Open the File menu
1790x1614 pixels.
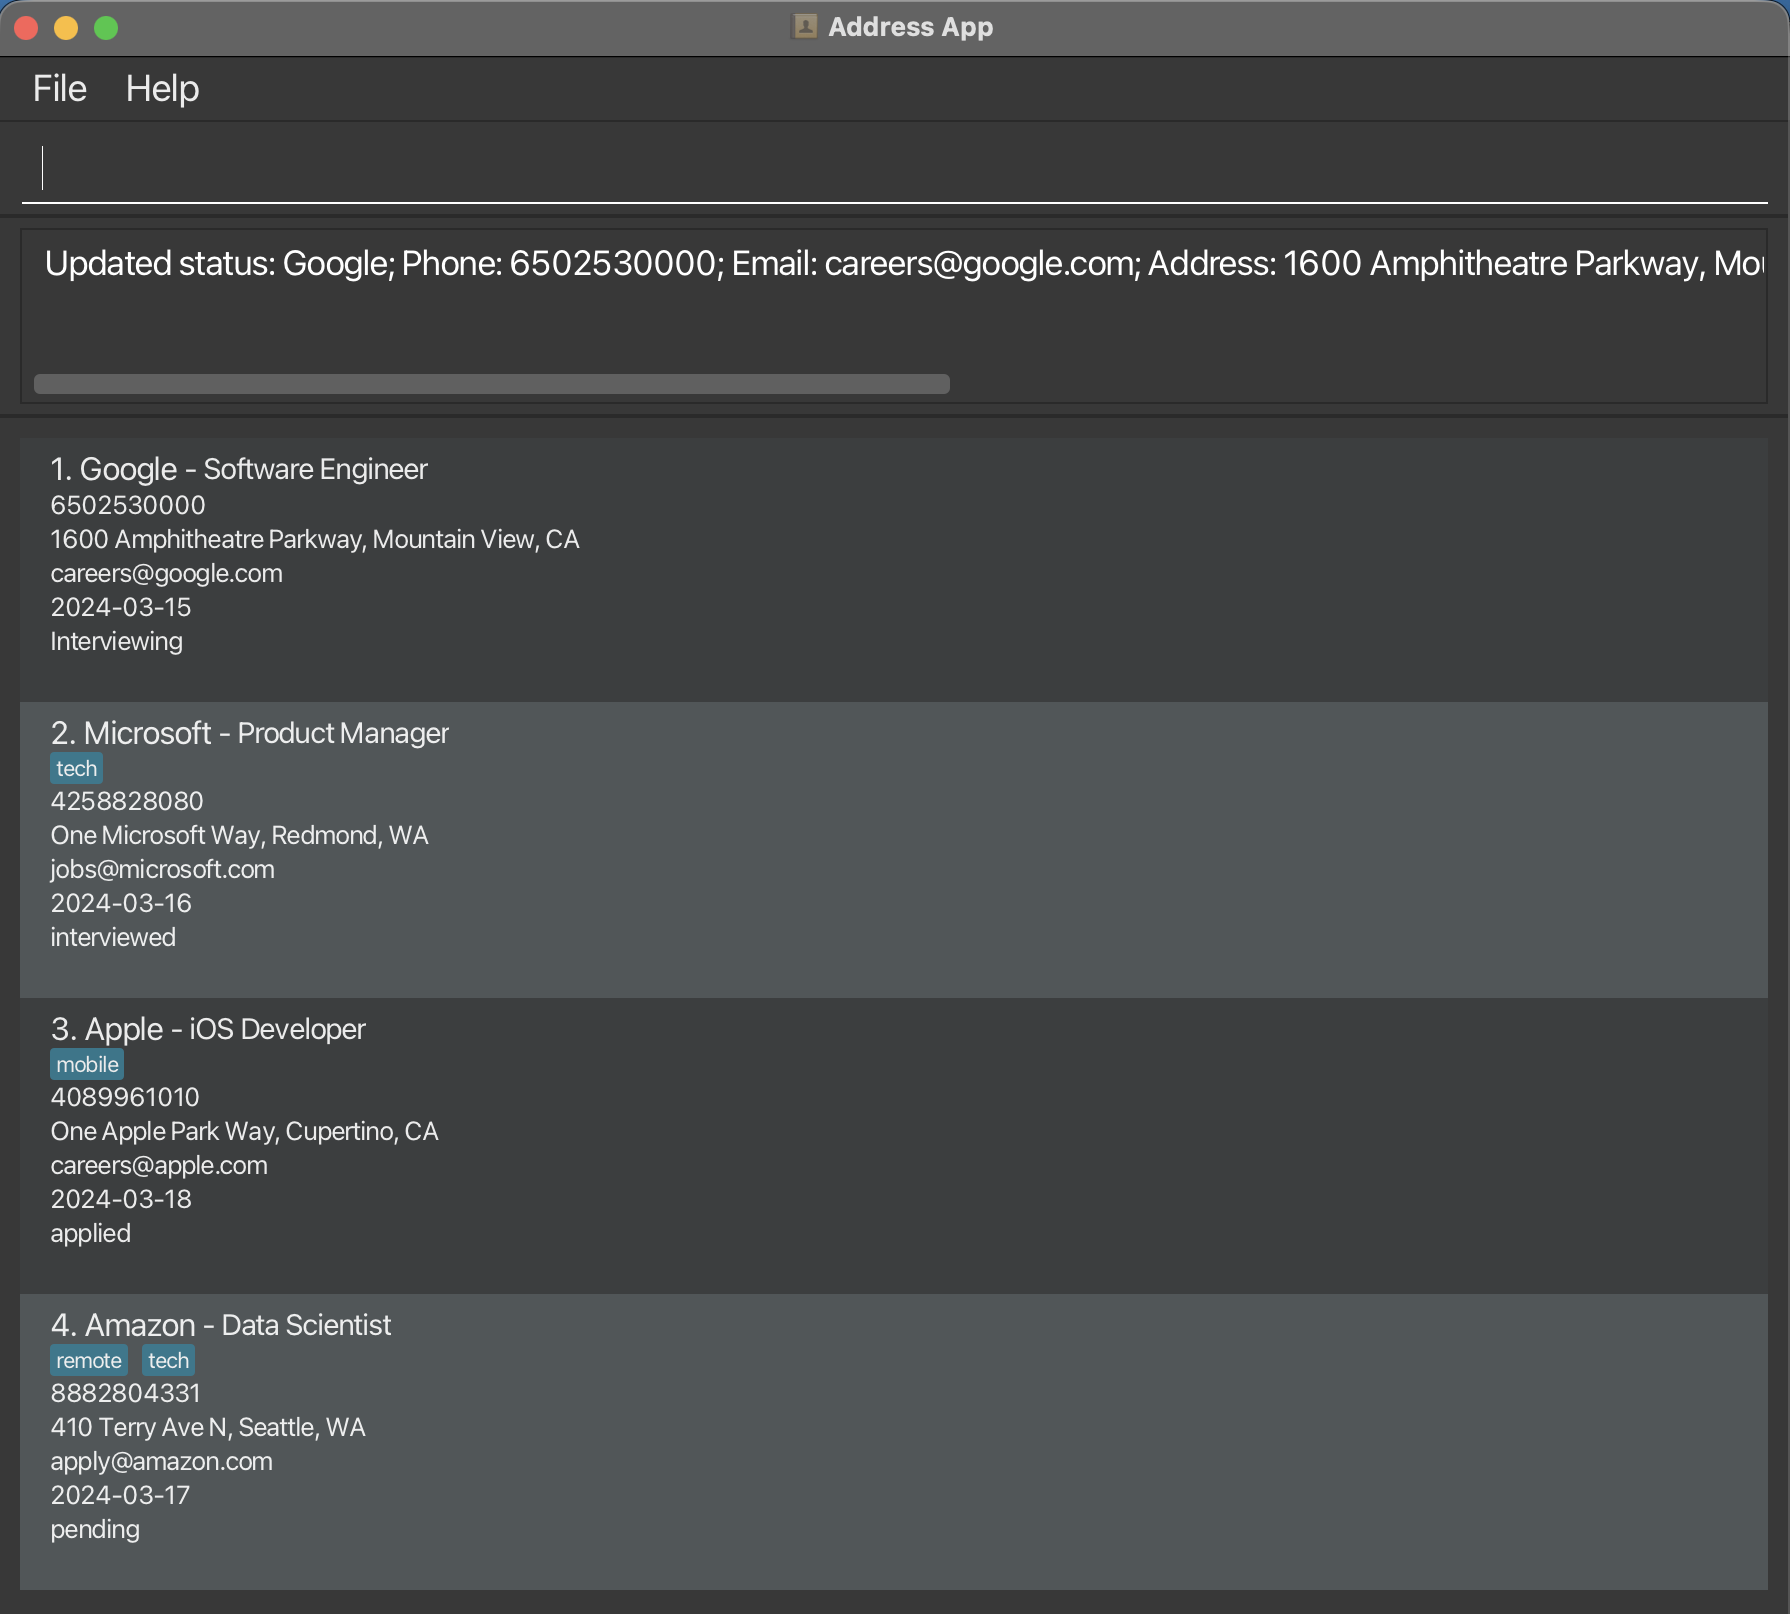coord(59,89)
